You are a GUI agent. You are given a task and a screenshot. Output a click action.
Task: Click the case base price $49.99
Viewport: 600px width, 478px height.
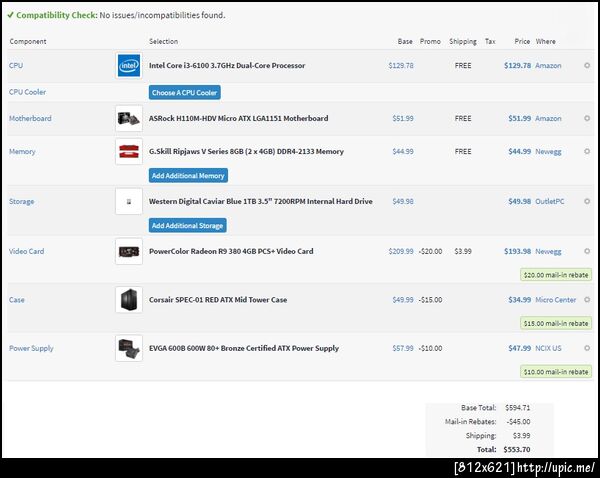click(x=403, y=300)
